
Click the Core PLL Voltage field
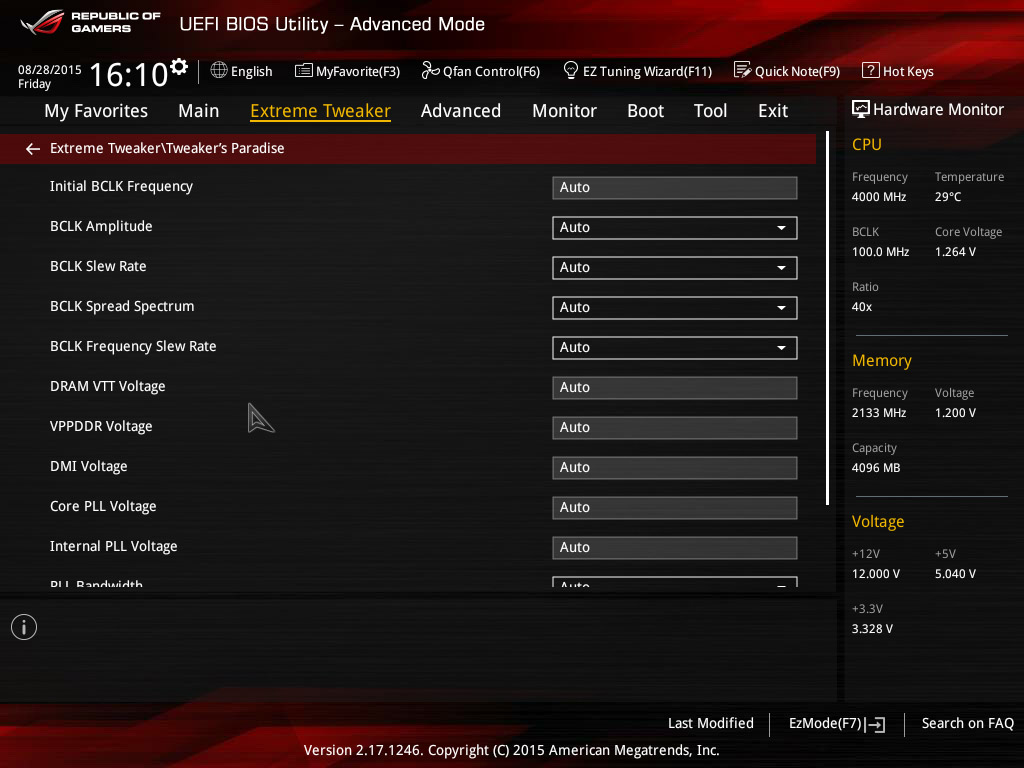tap(675, 507)
